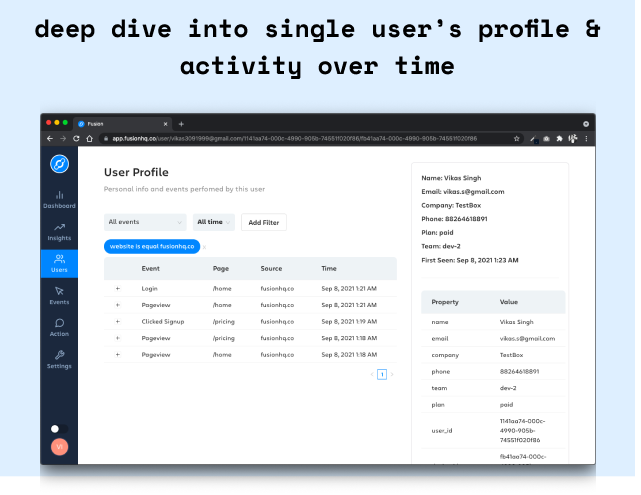641x495 pixels.
Task: Click Phone: 88264618891 in profile card
Action: tap(454, 220)
